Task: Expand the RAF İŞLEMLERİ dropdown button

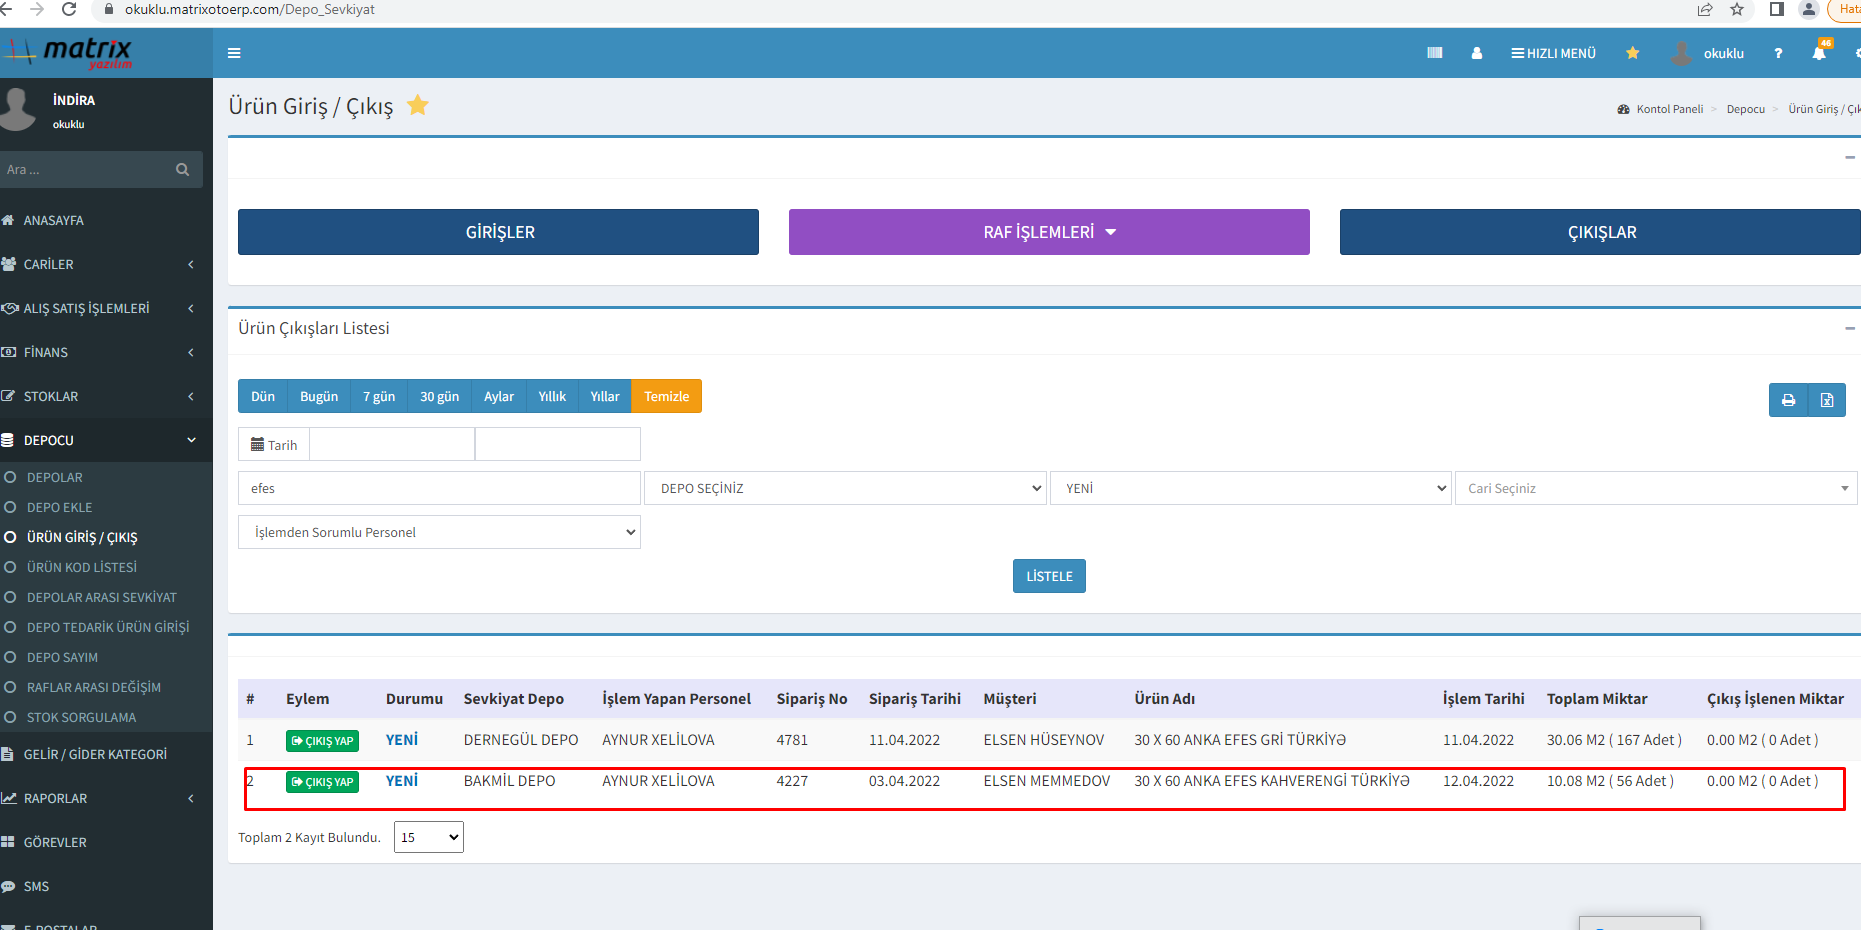Action: pos(1049,232)
